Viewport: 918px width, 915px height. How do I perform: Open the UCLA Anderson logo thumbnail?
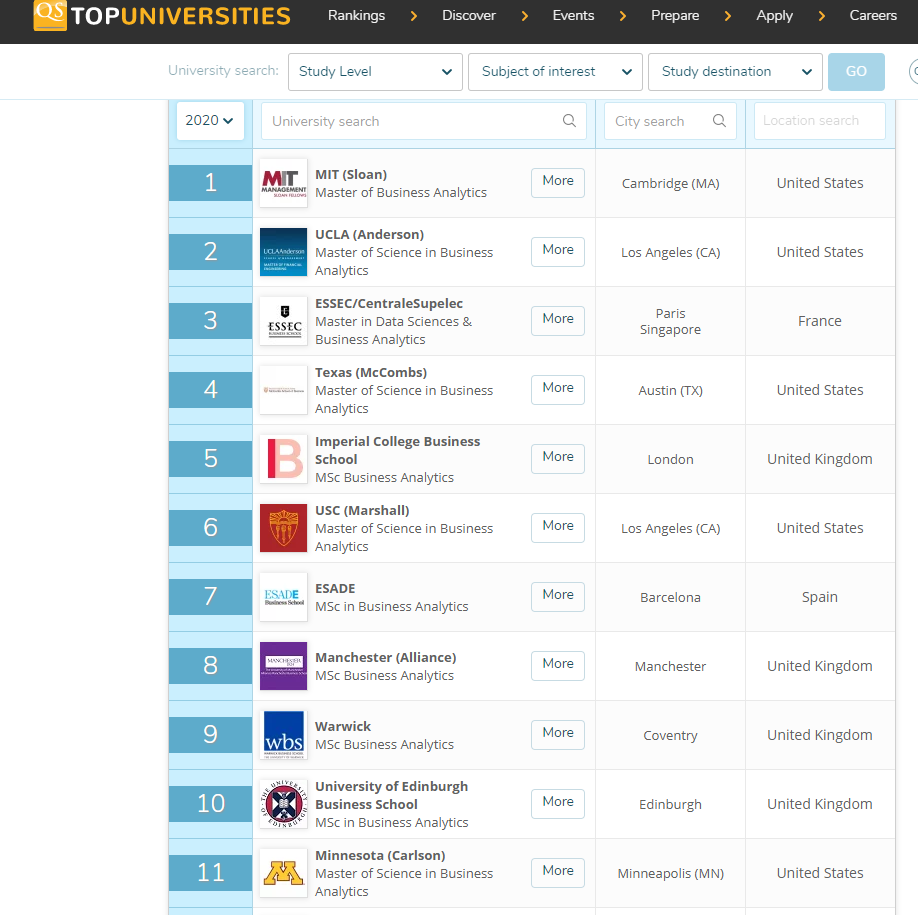283,252
